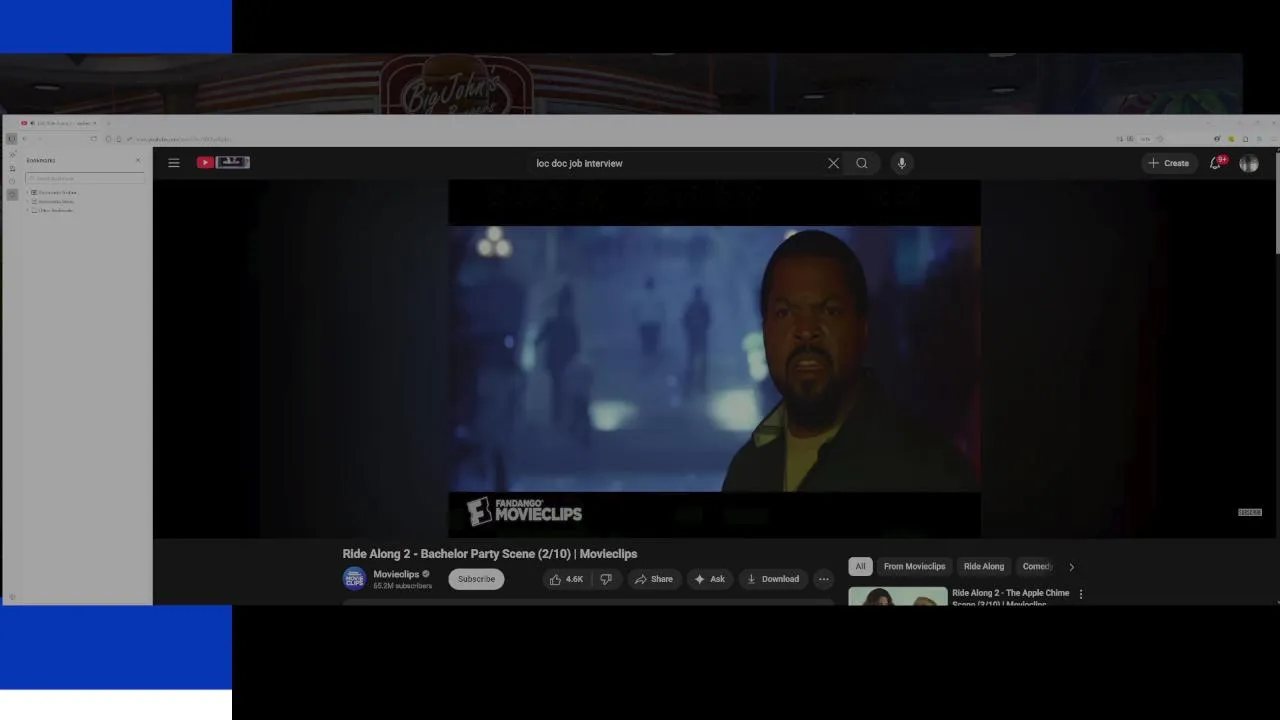Viewport: 1280px width, 720px height.
Task: Select the Comedy chip
Action: (x=1036, y=566)
